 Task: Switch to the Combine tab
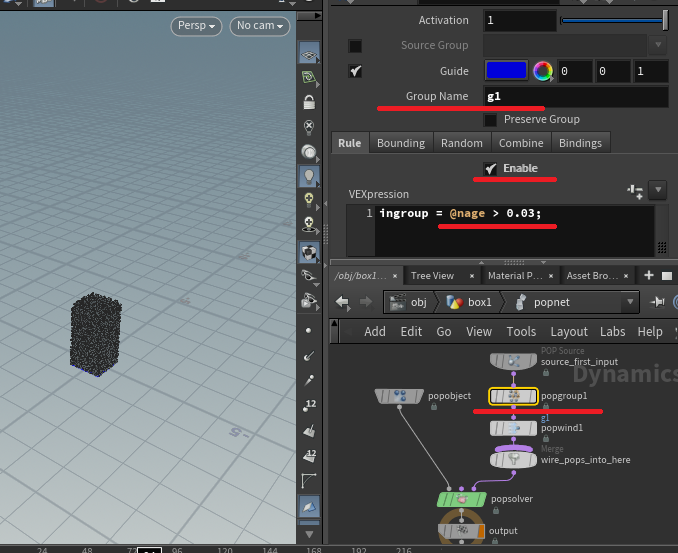(x=521, y=143)
